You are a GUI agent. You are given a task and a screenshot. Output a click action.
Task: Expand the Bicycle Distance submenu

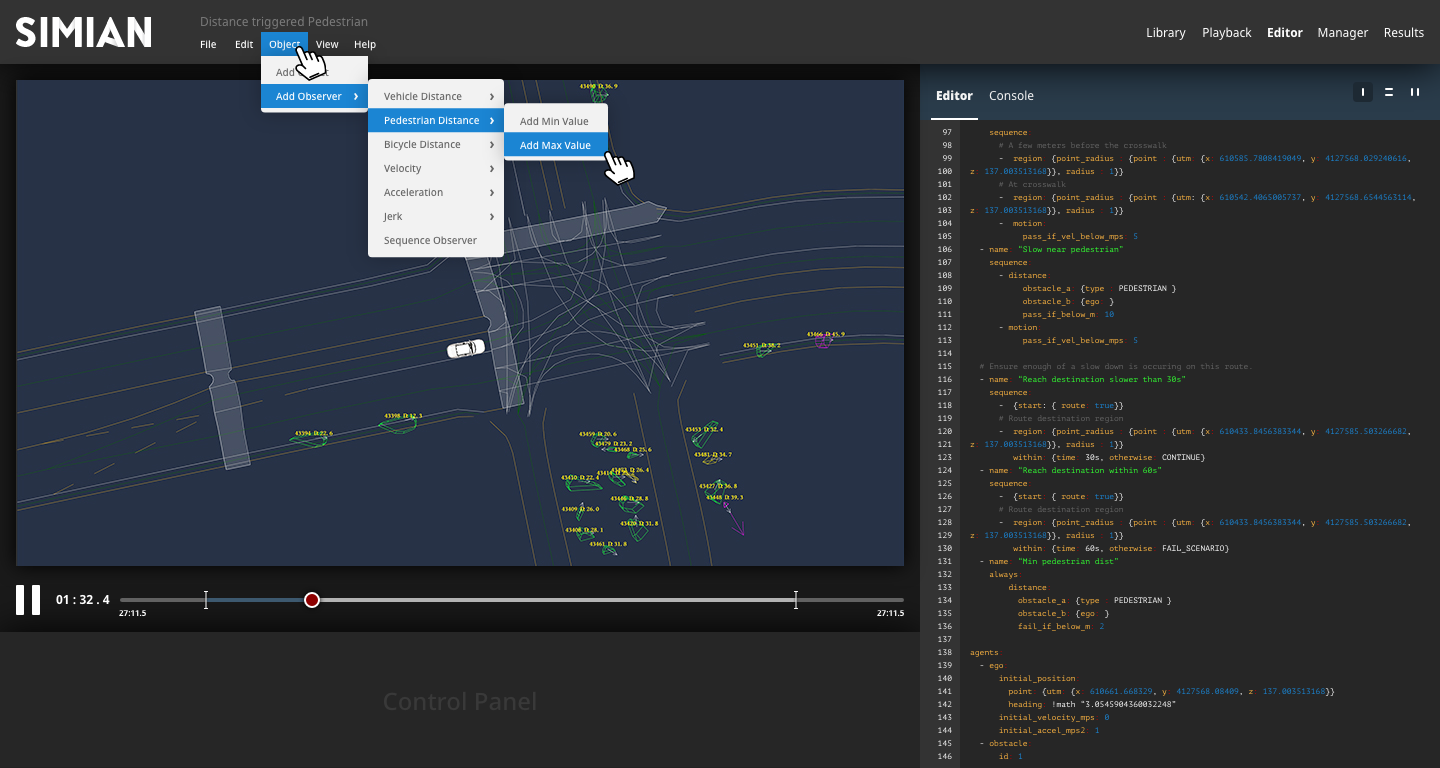pos(436,145)
